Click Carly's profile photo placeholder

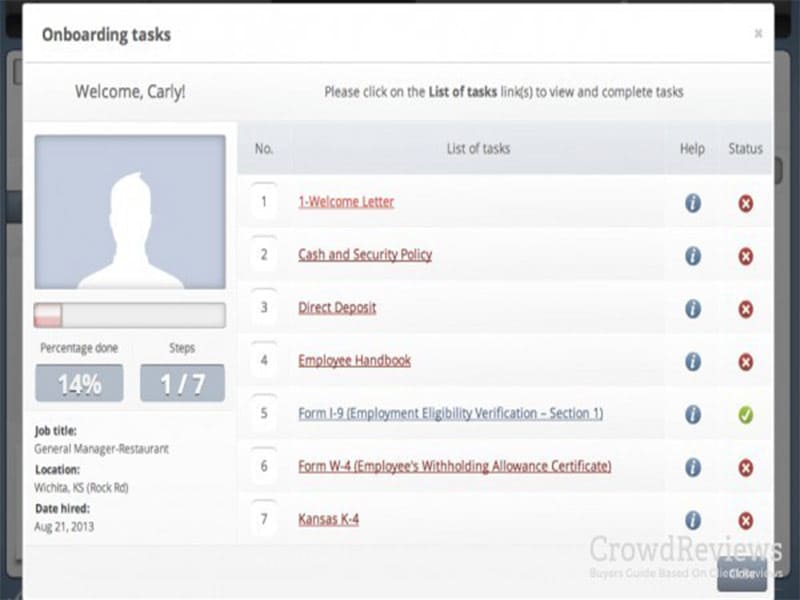130,212
